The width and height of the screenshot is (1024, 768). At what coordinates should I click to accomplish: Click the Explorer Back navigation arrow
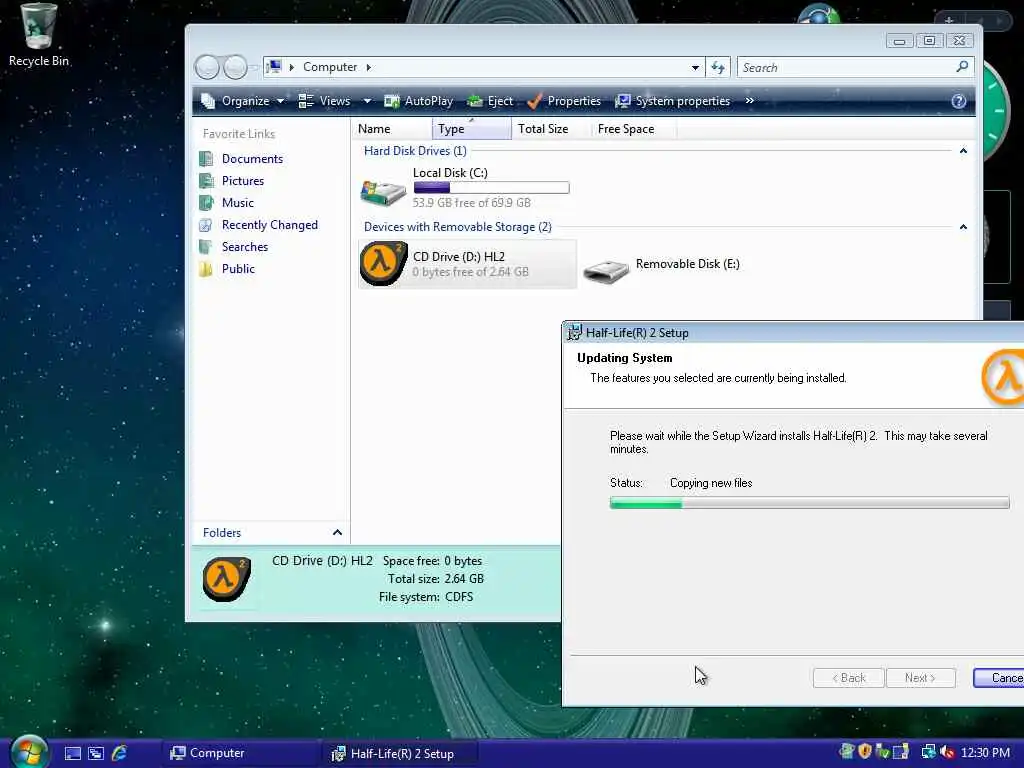[x=207, y=67]
